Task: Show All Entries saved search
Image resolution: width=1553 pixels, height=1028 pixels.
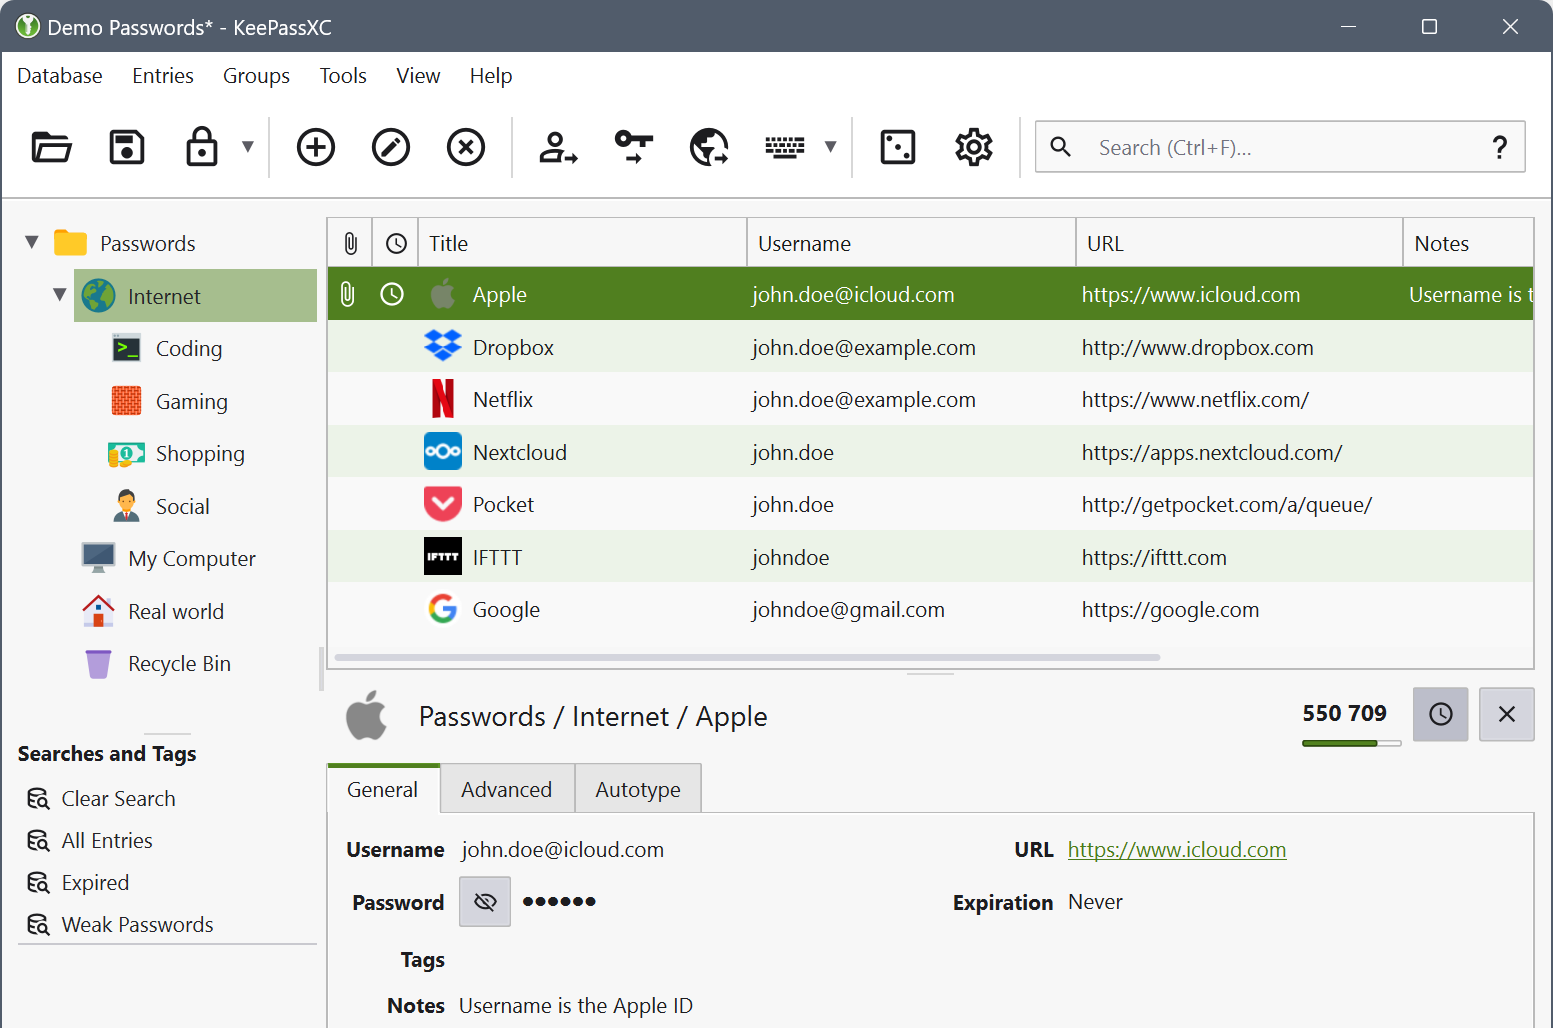Action: pyautogui.click(x=107, y=841)
